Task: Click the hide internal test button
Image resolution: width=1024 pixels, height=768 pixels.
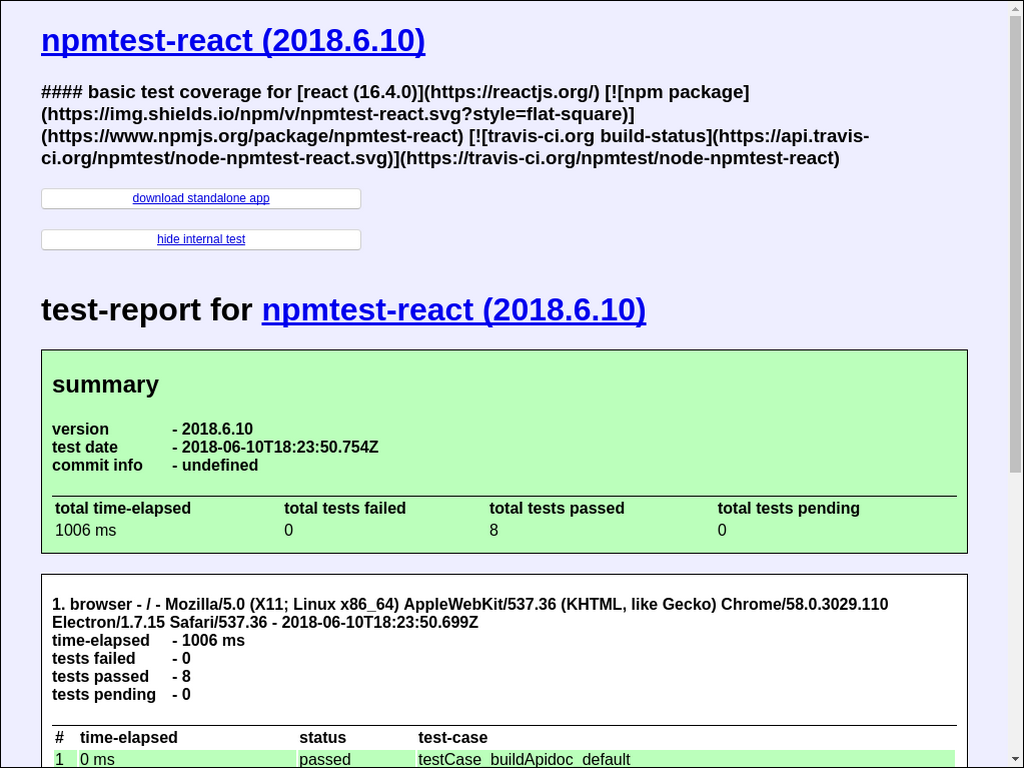Action: pos(201,240)
